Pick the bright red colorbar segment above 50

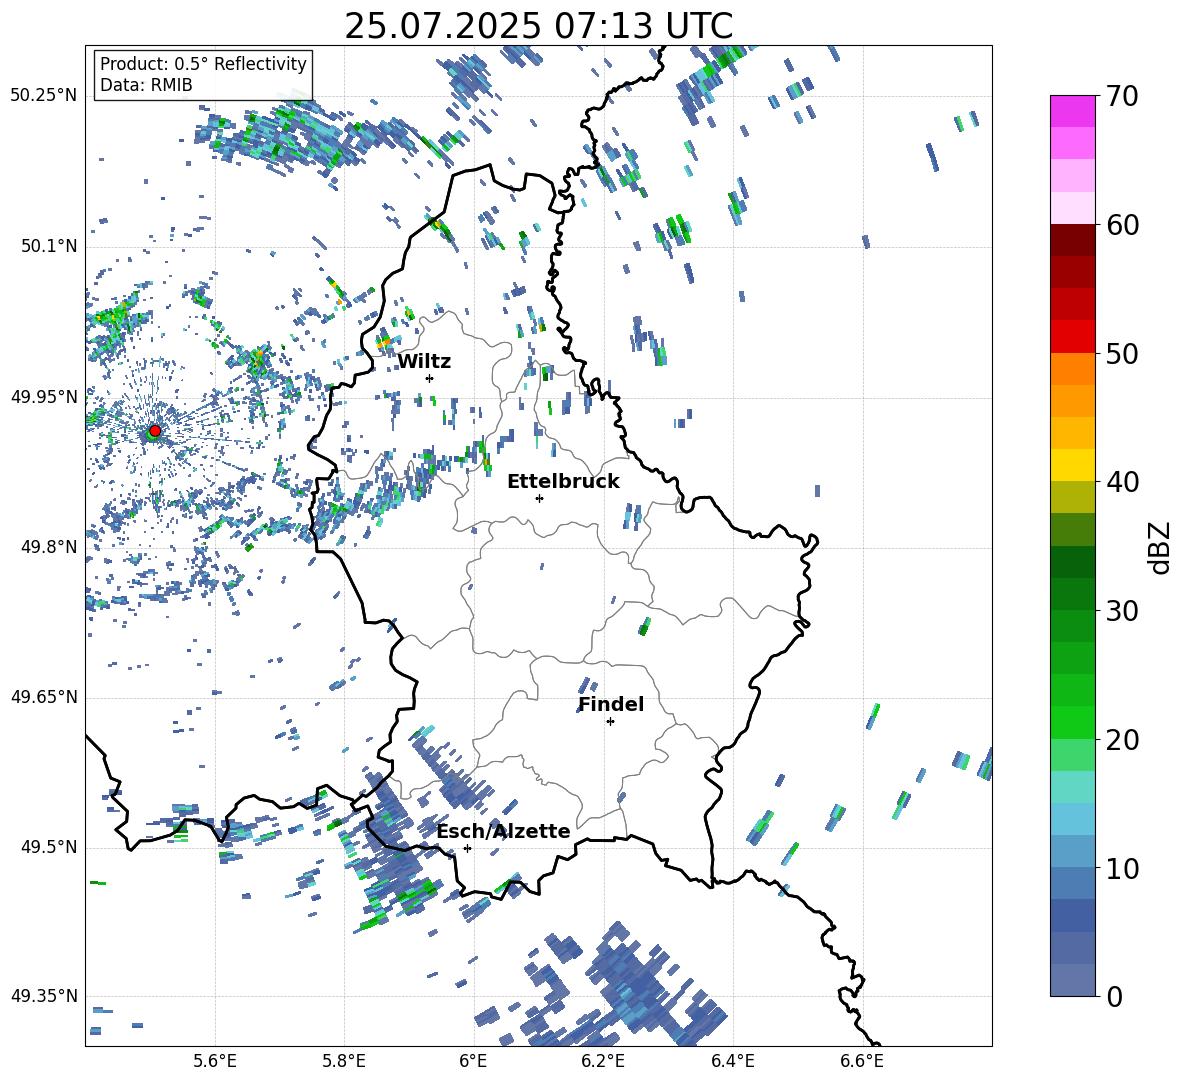tap(1072, 337)
